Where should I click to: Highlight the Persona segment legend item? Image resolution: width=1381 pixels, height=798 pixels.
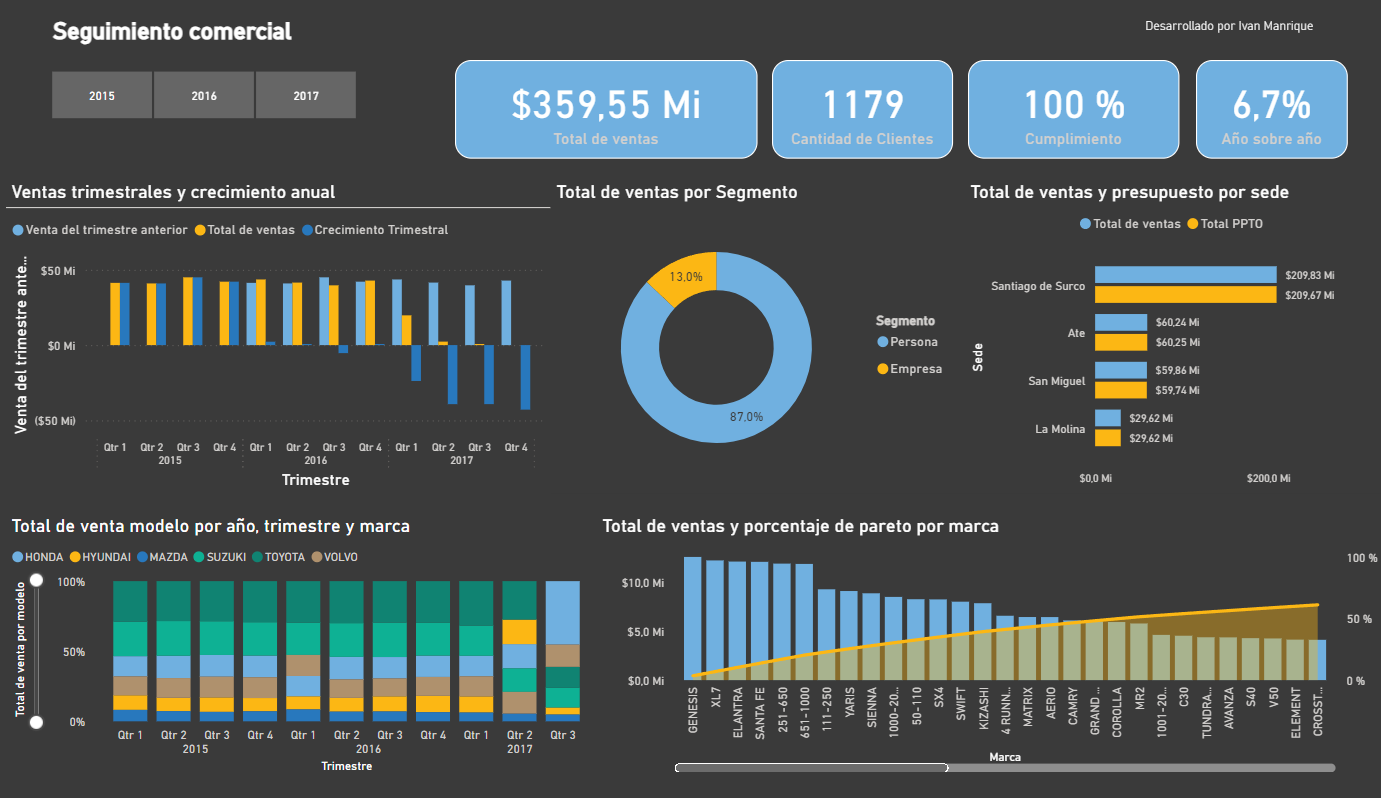coord(908,342)
